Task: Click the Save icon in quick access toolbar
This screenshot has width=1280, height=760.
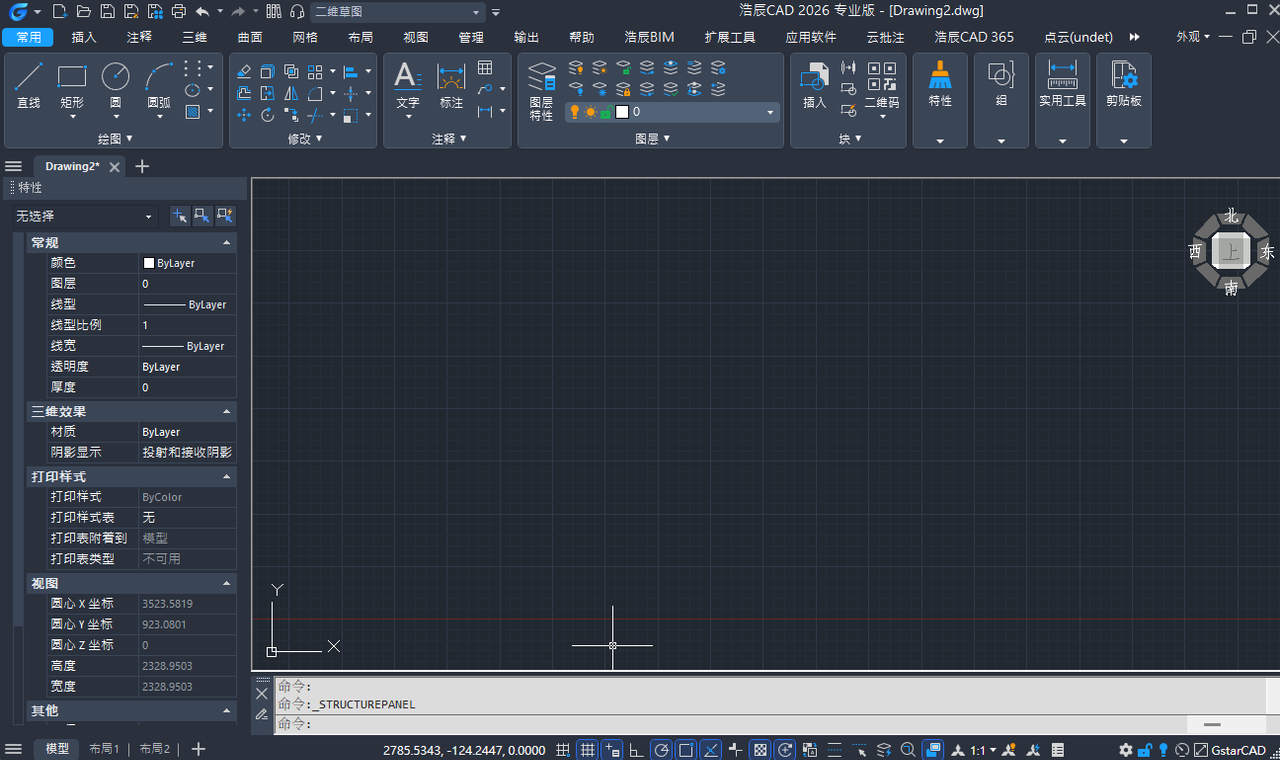Action: coord(108,11)
